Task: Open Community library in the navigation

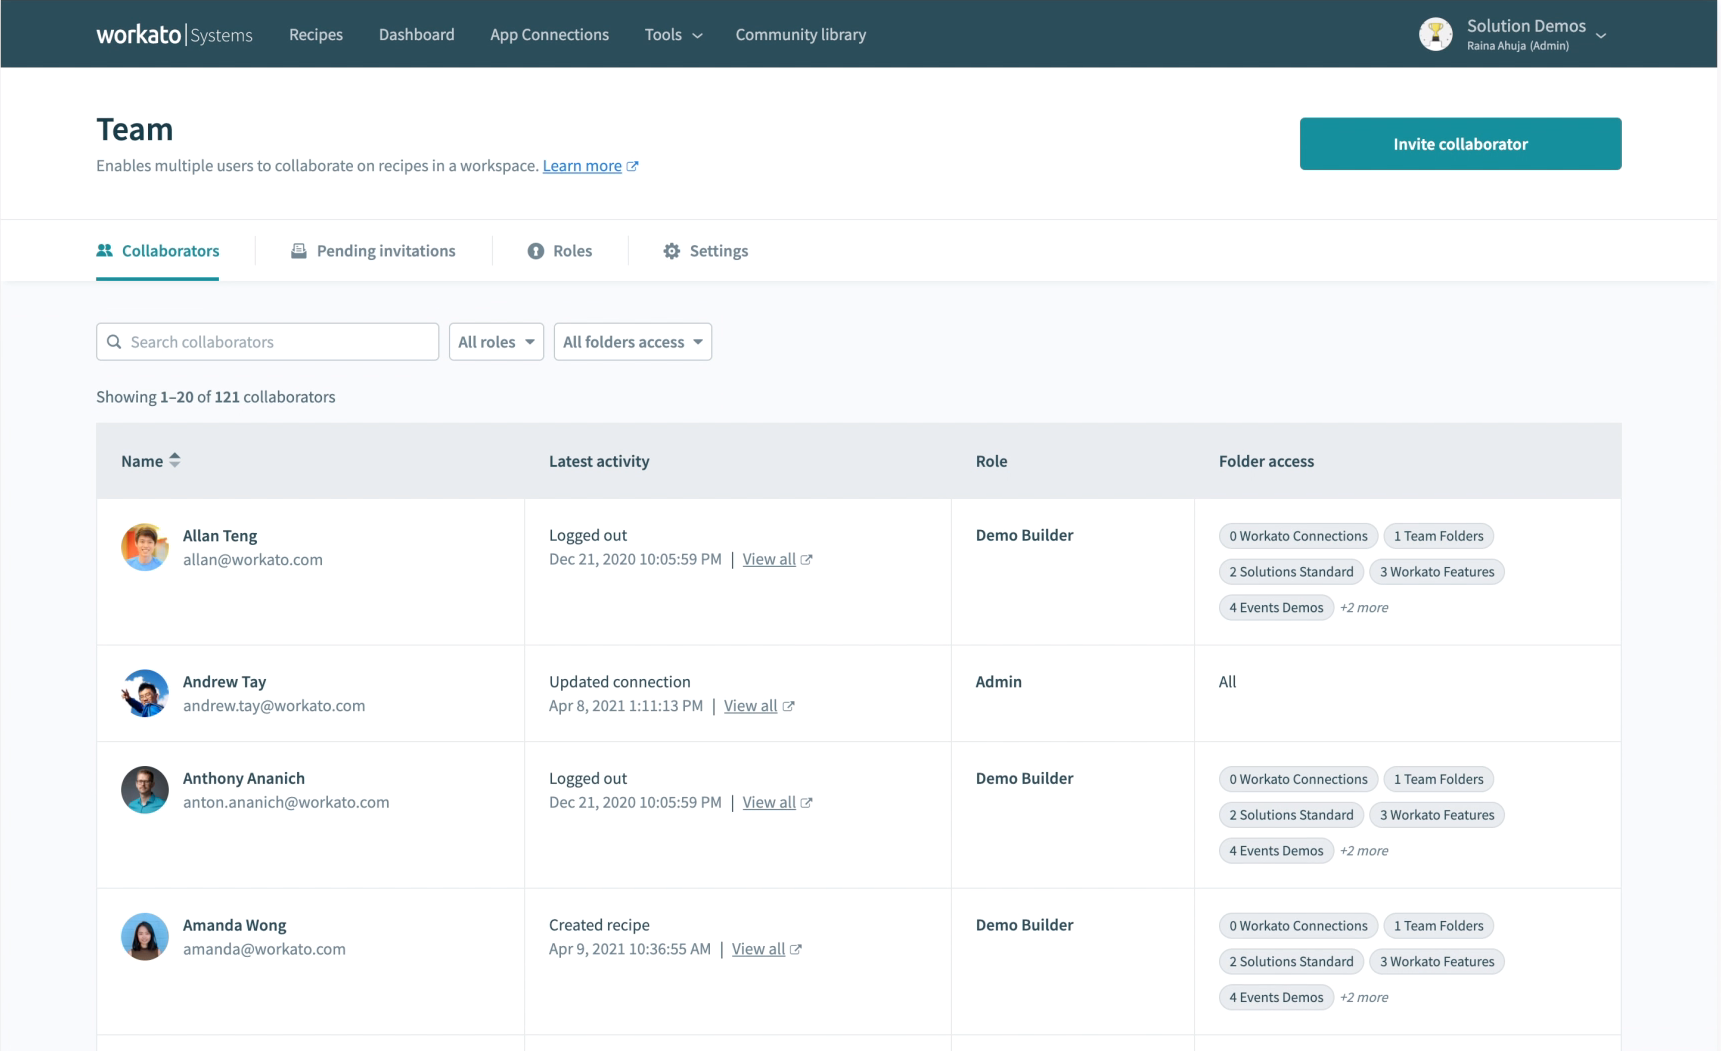Action: (x=801, y=34)
